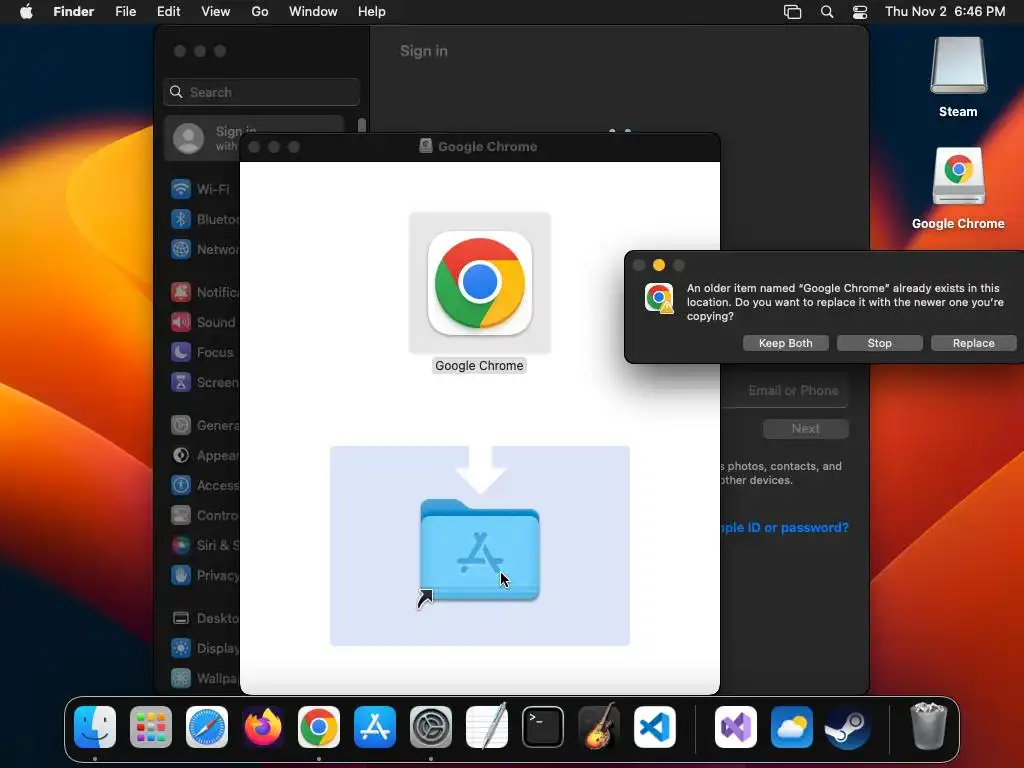Click the Stage Manager icon in menu bar

pos(792,12)
